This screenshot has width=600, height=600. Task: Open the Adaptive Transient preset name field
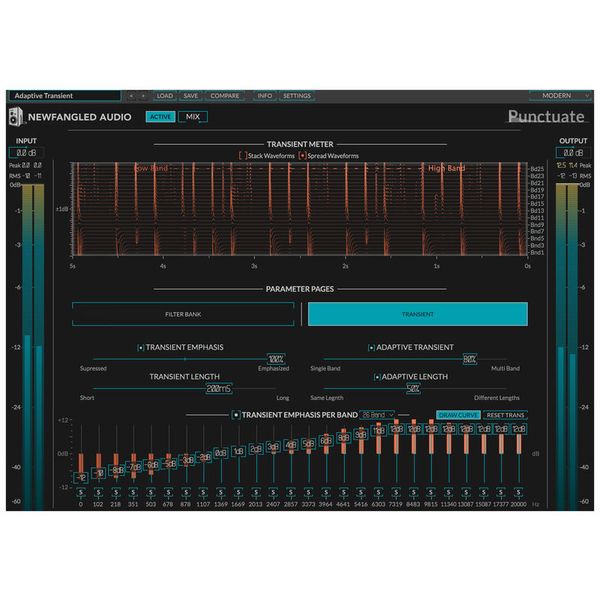64,96
